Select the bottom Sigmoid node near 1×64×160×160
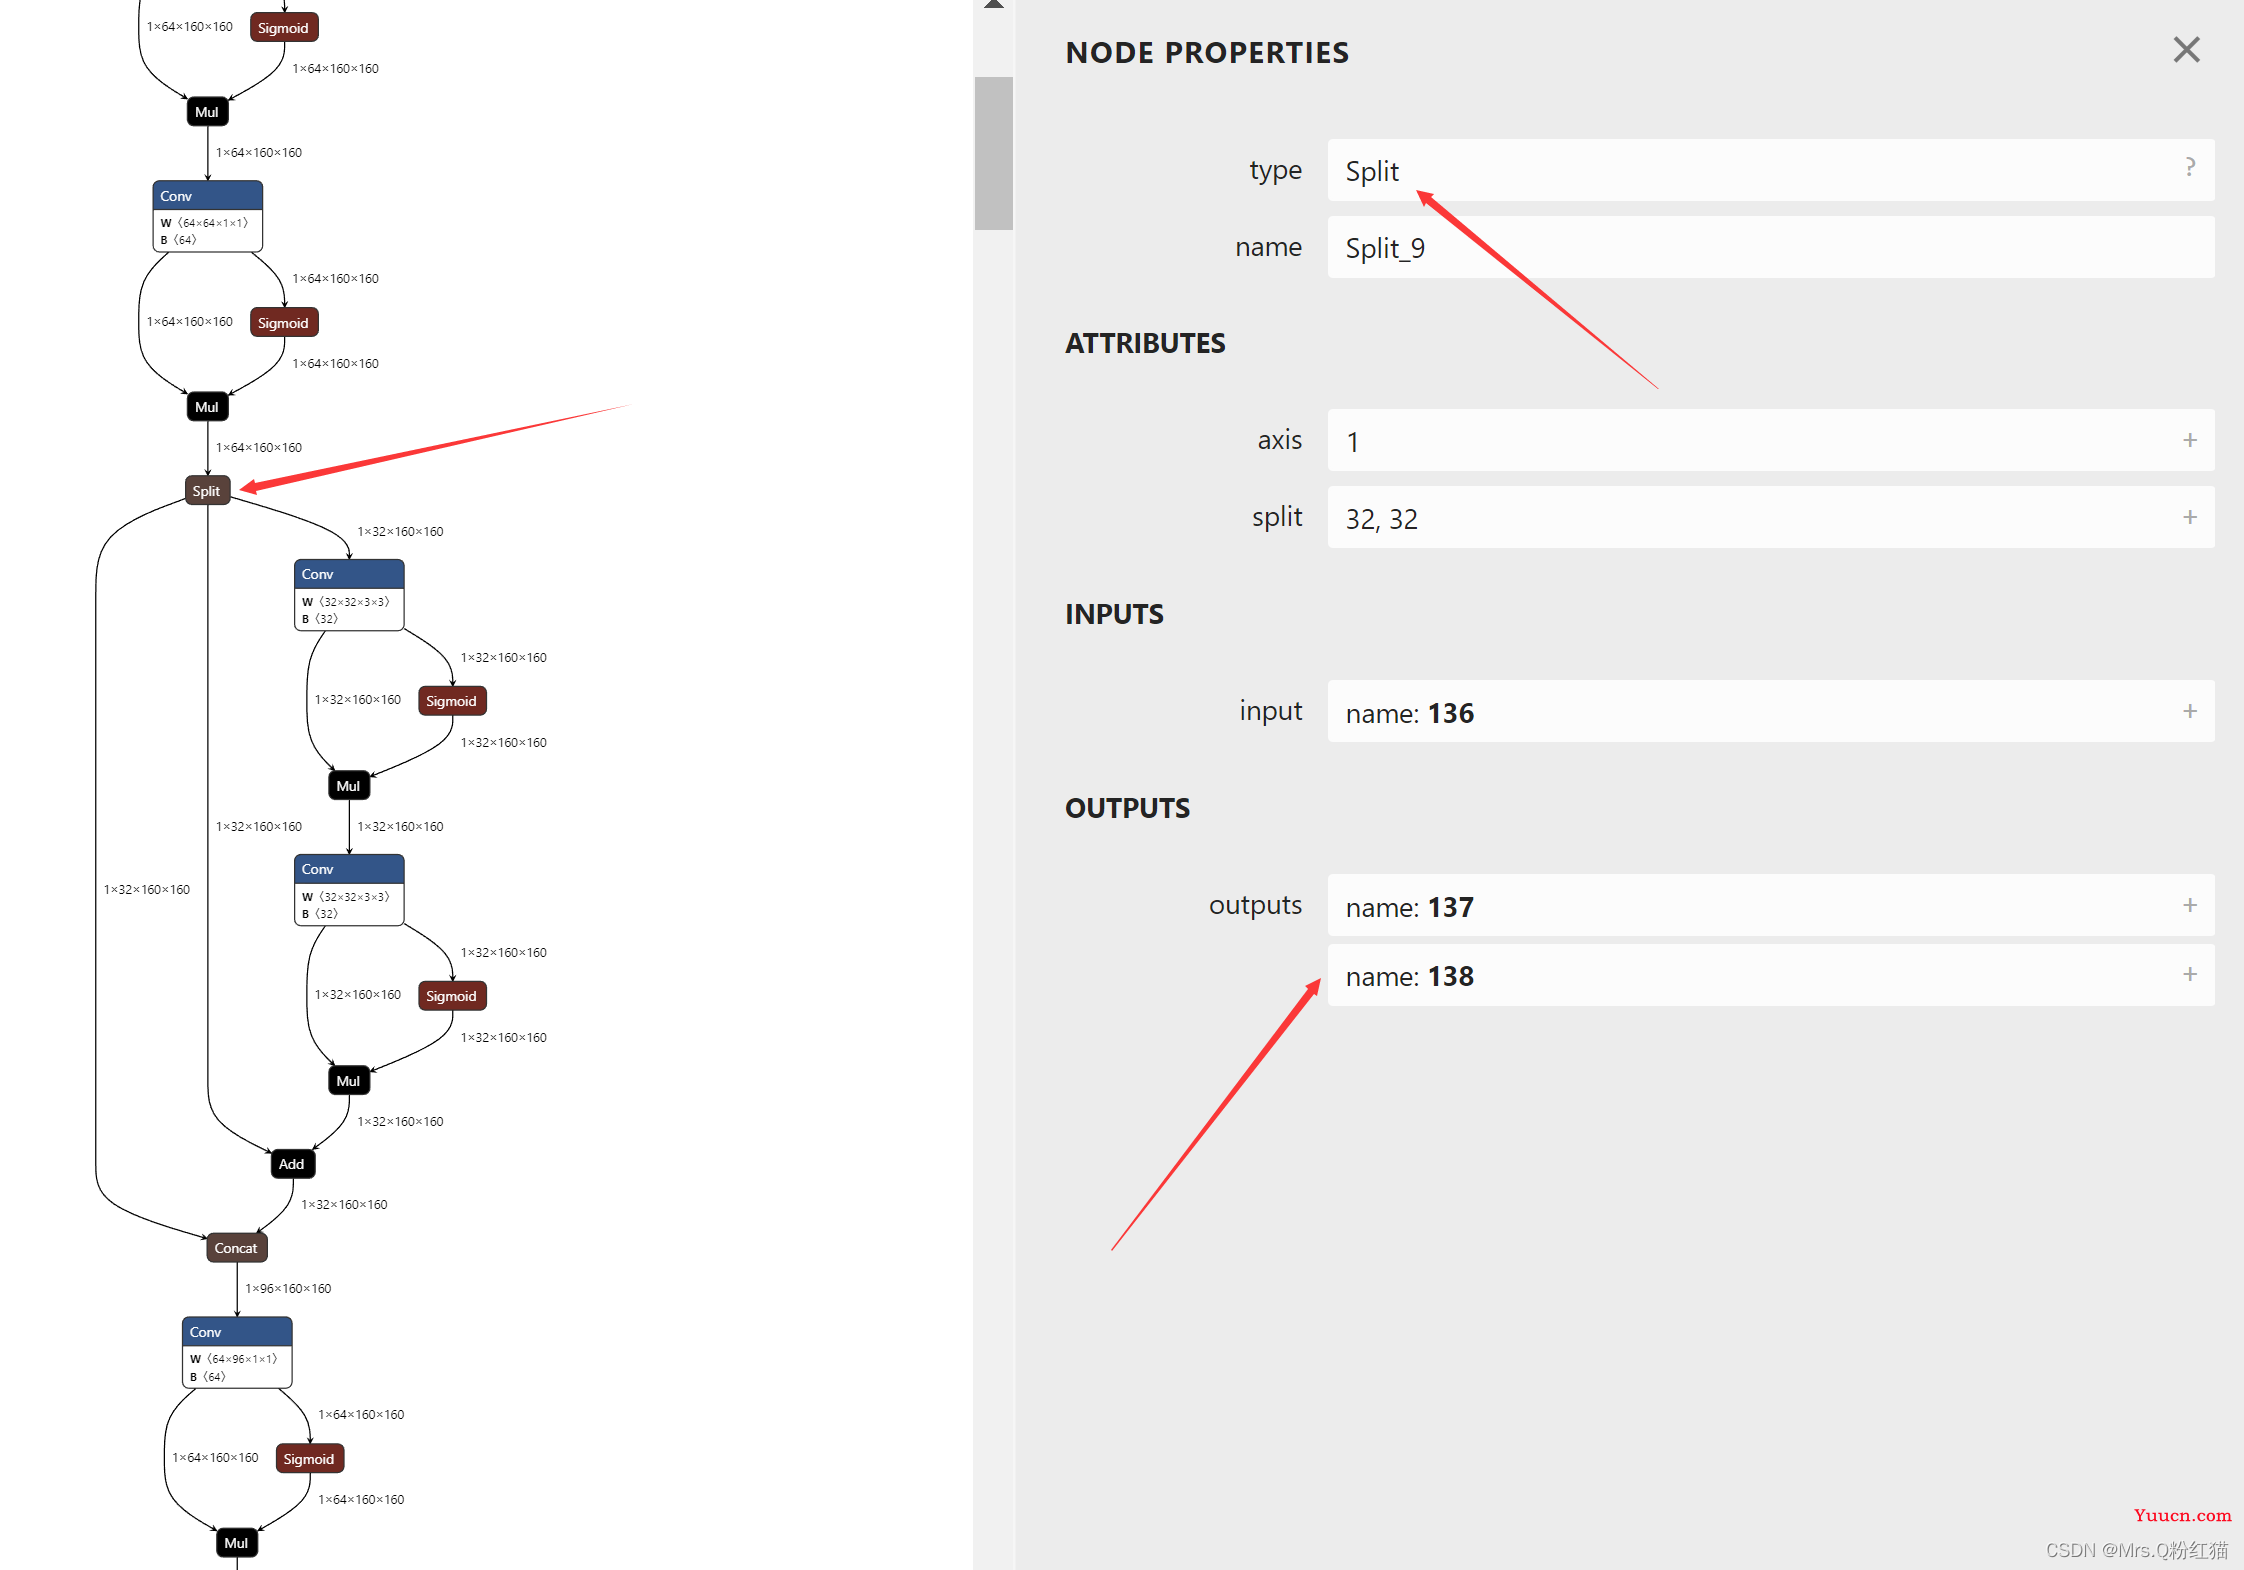 click(310, 1458)
